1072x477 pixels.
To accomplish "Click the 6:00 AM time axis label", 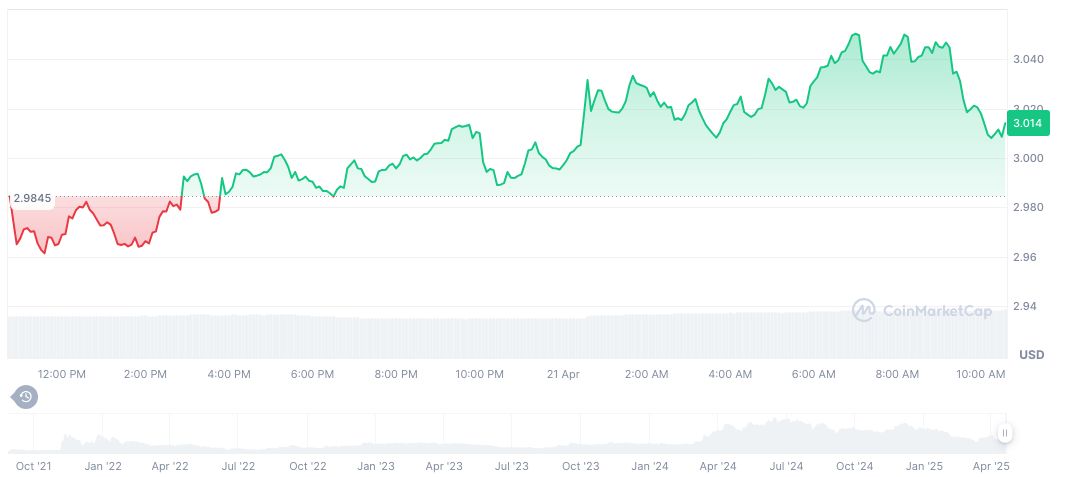I will coord(813,374).
